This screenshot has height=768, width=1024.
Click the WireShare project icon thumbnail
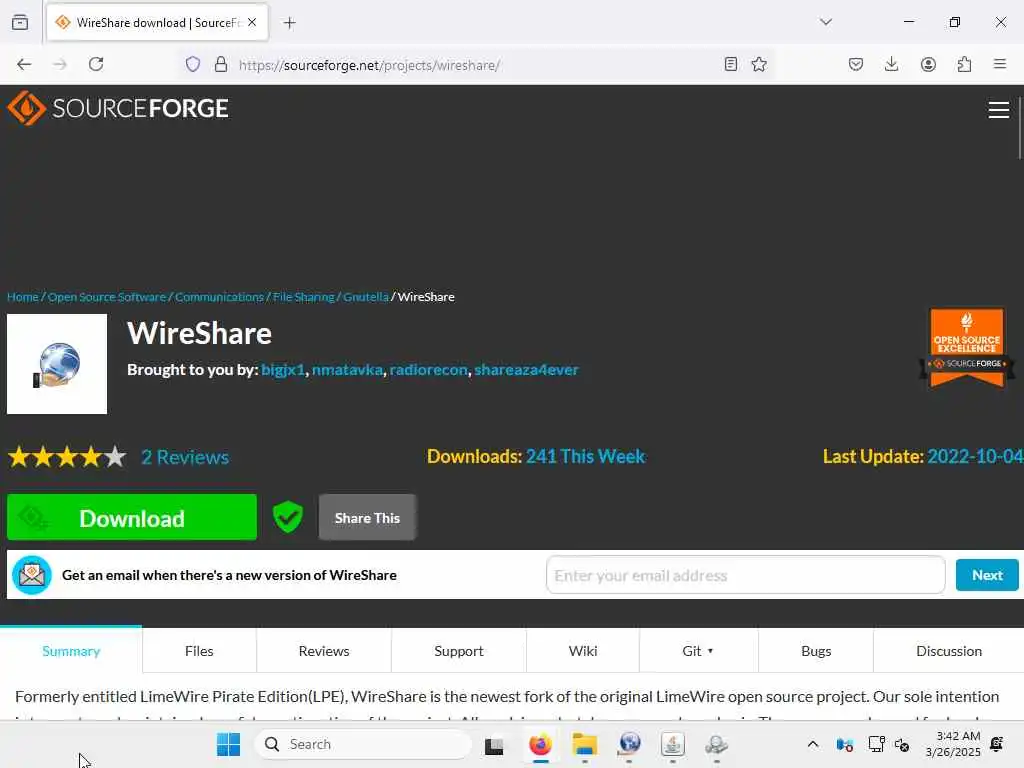[57, 364]
